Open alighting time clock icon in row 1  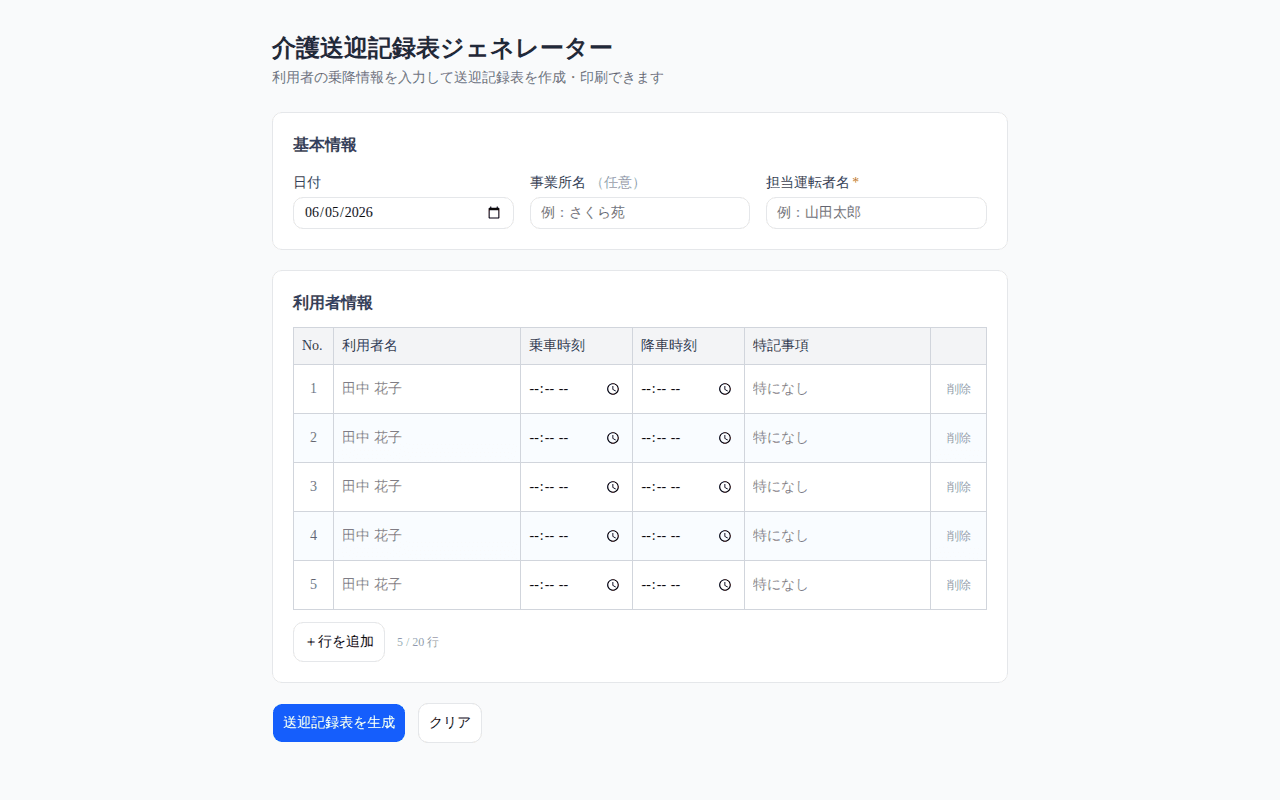point(725,389)
